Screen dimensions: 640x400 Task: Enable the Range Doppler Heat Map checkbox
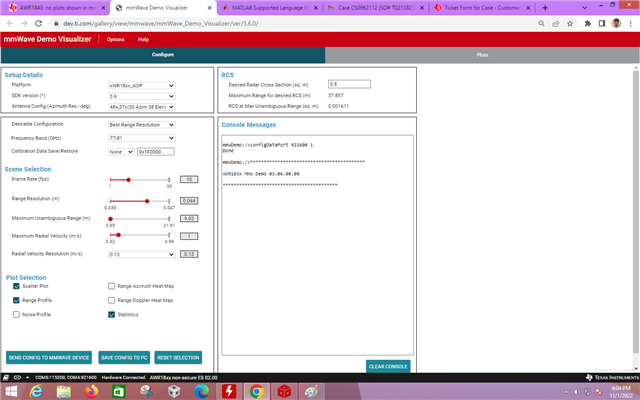[111, 300]
